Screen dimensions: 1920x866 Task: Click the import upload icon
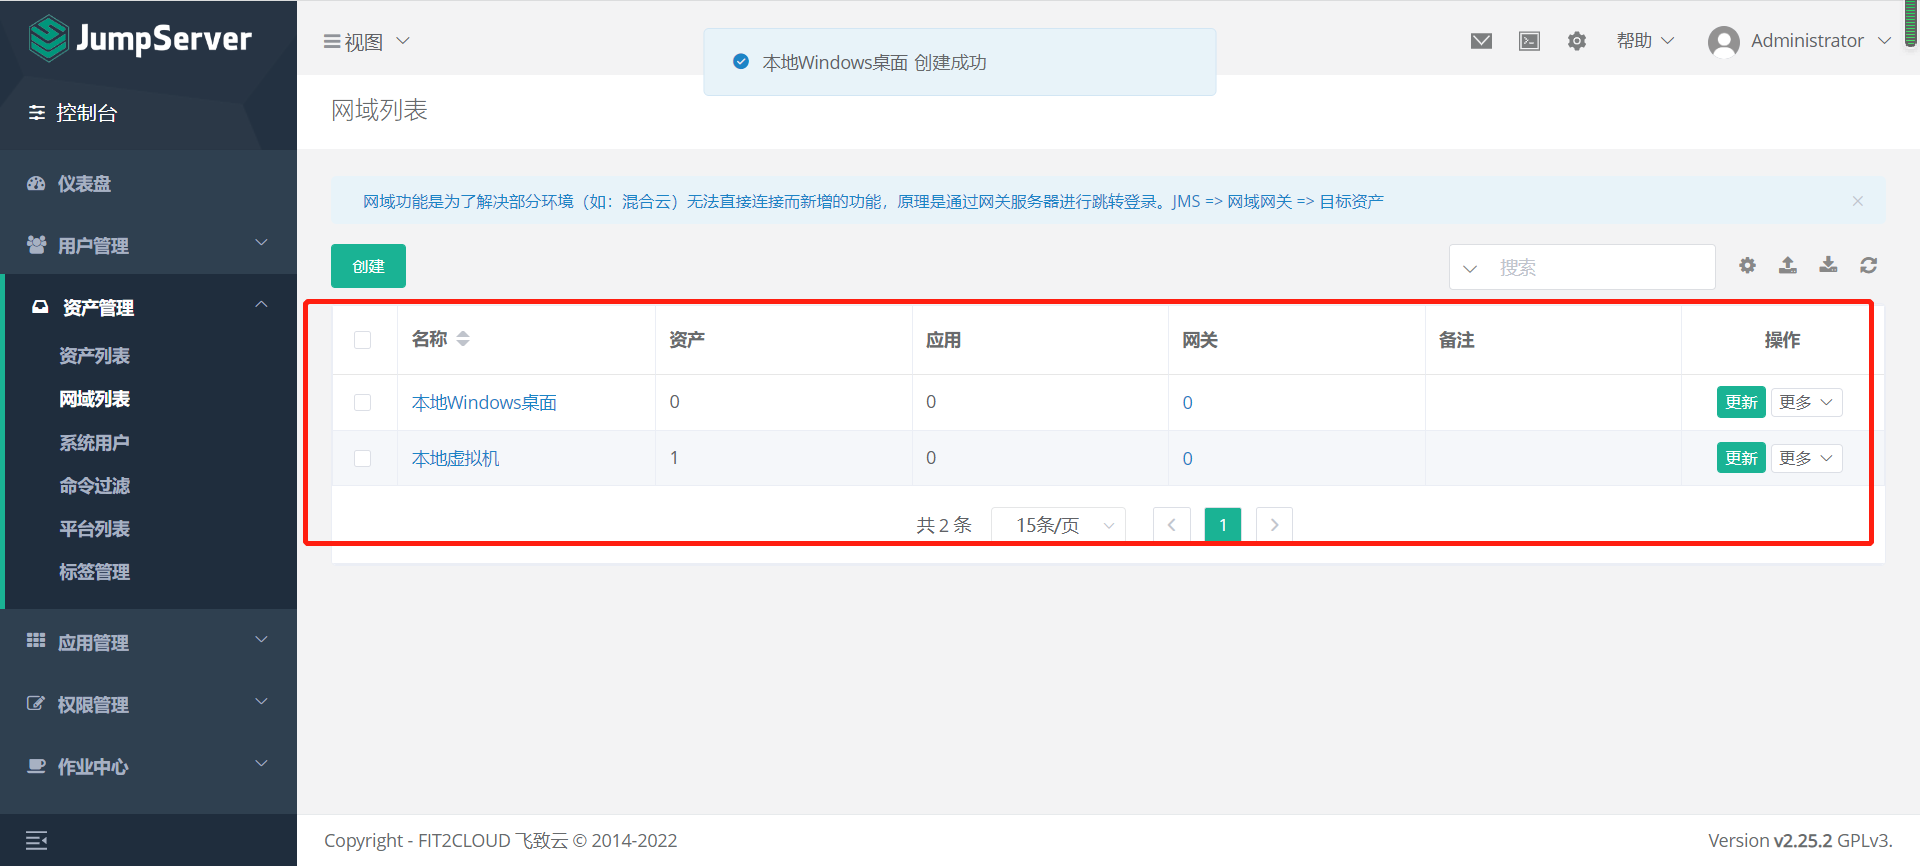coord(1788,265)
